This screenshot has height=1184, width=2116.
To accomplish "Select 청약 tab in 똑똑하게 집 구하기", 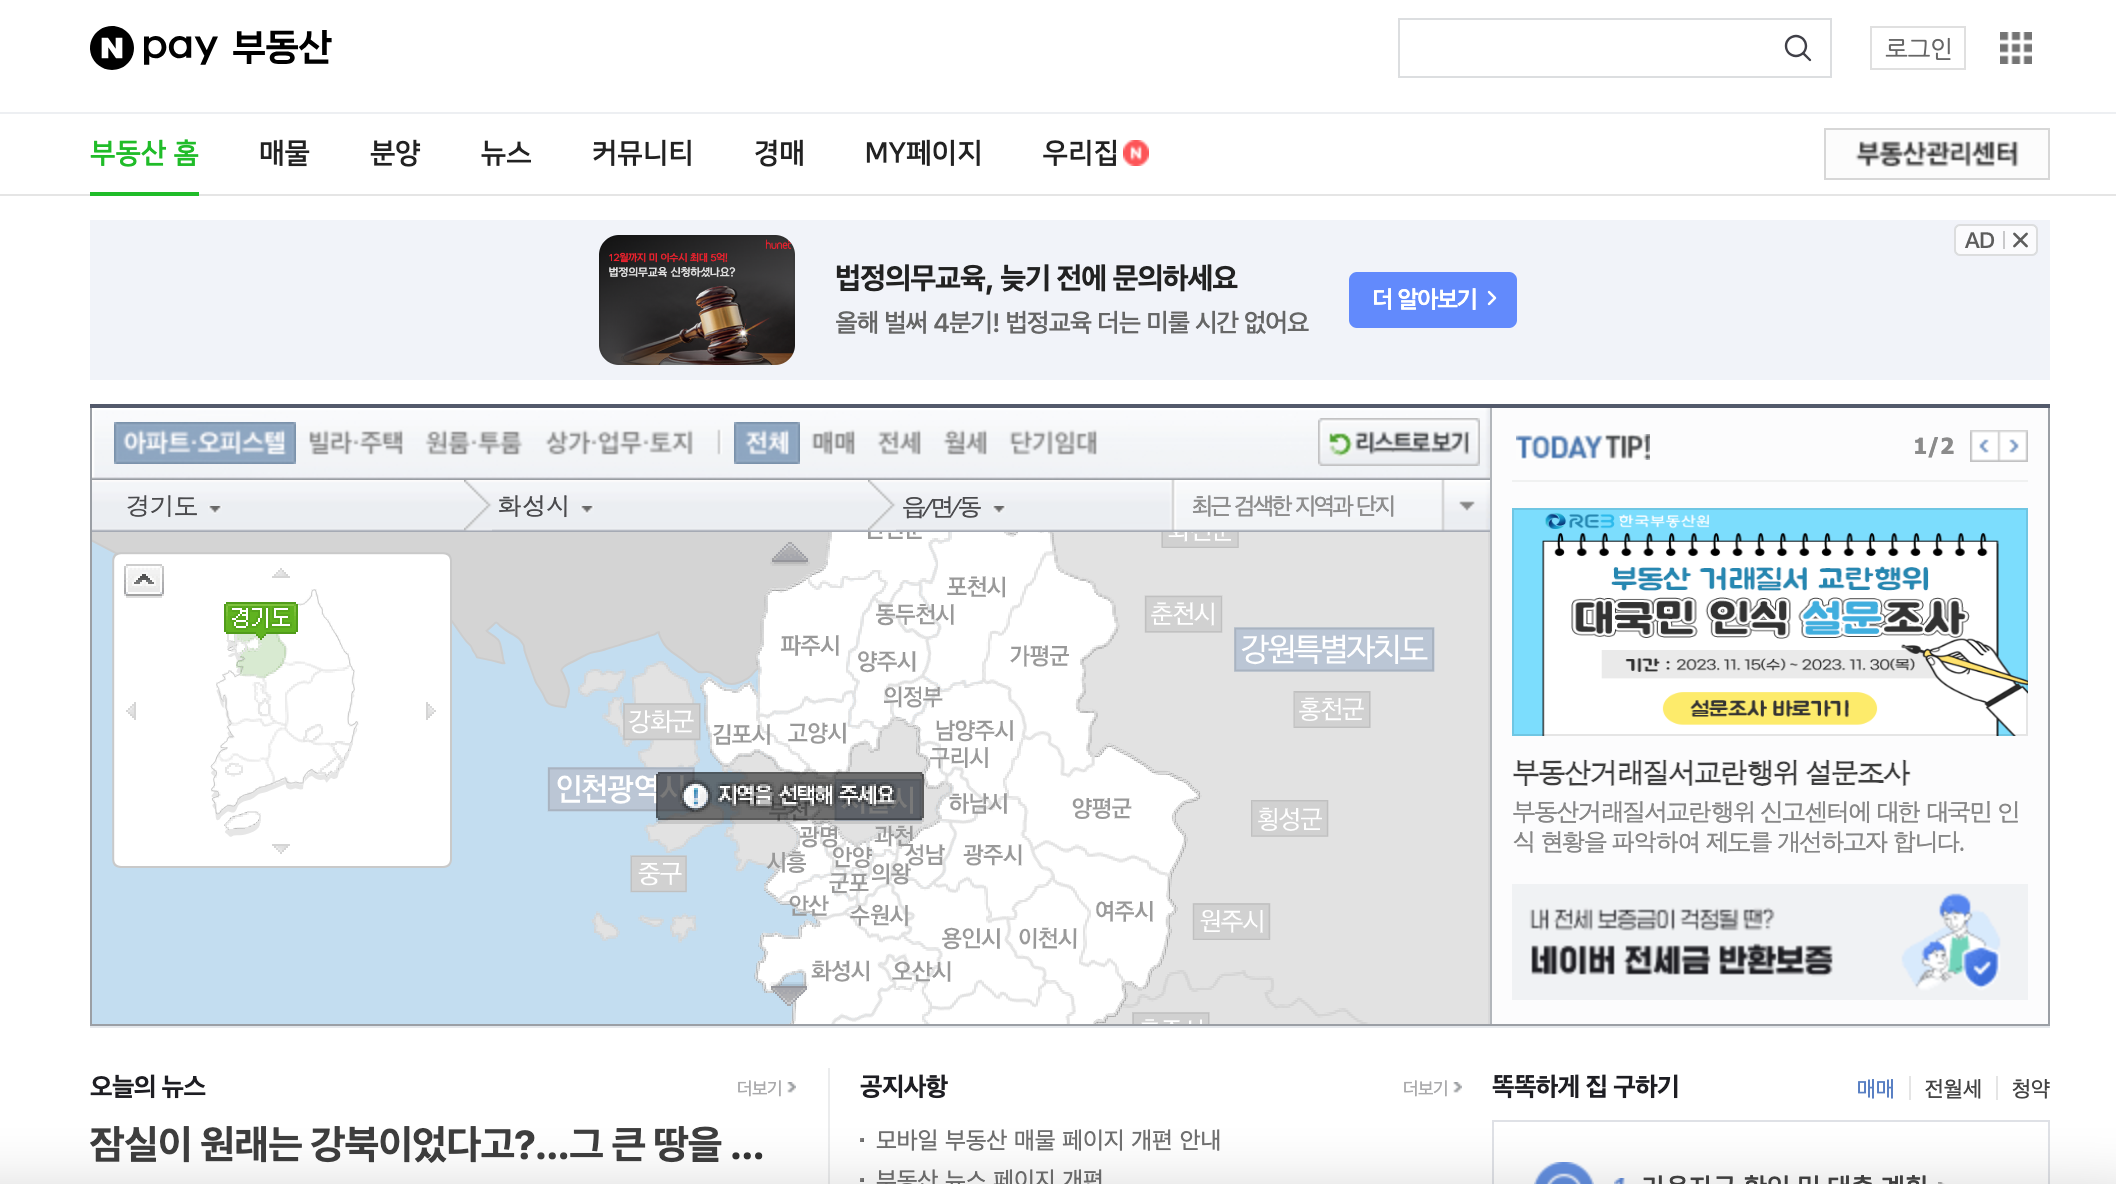I will [2030, 1088].
